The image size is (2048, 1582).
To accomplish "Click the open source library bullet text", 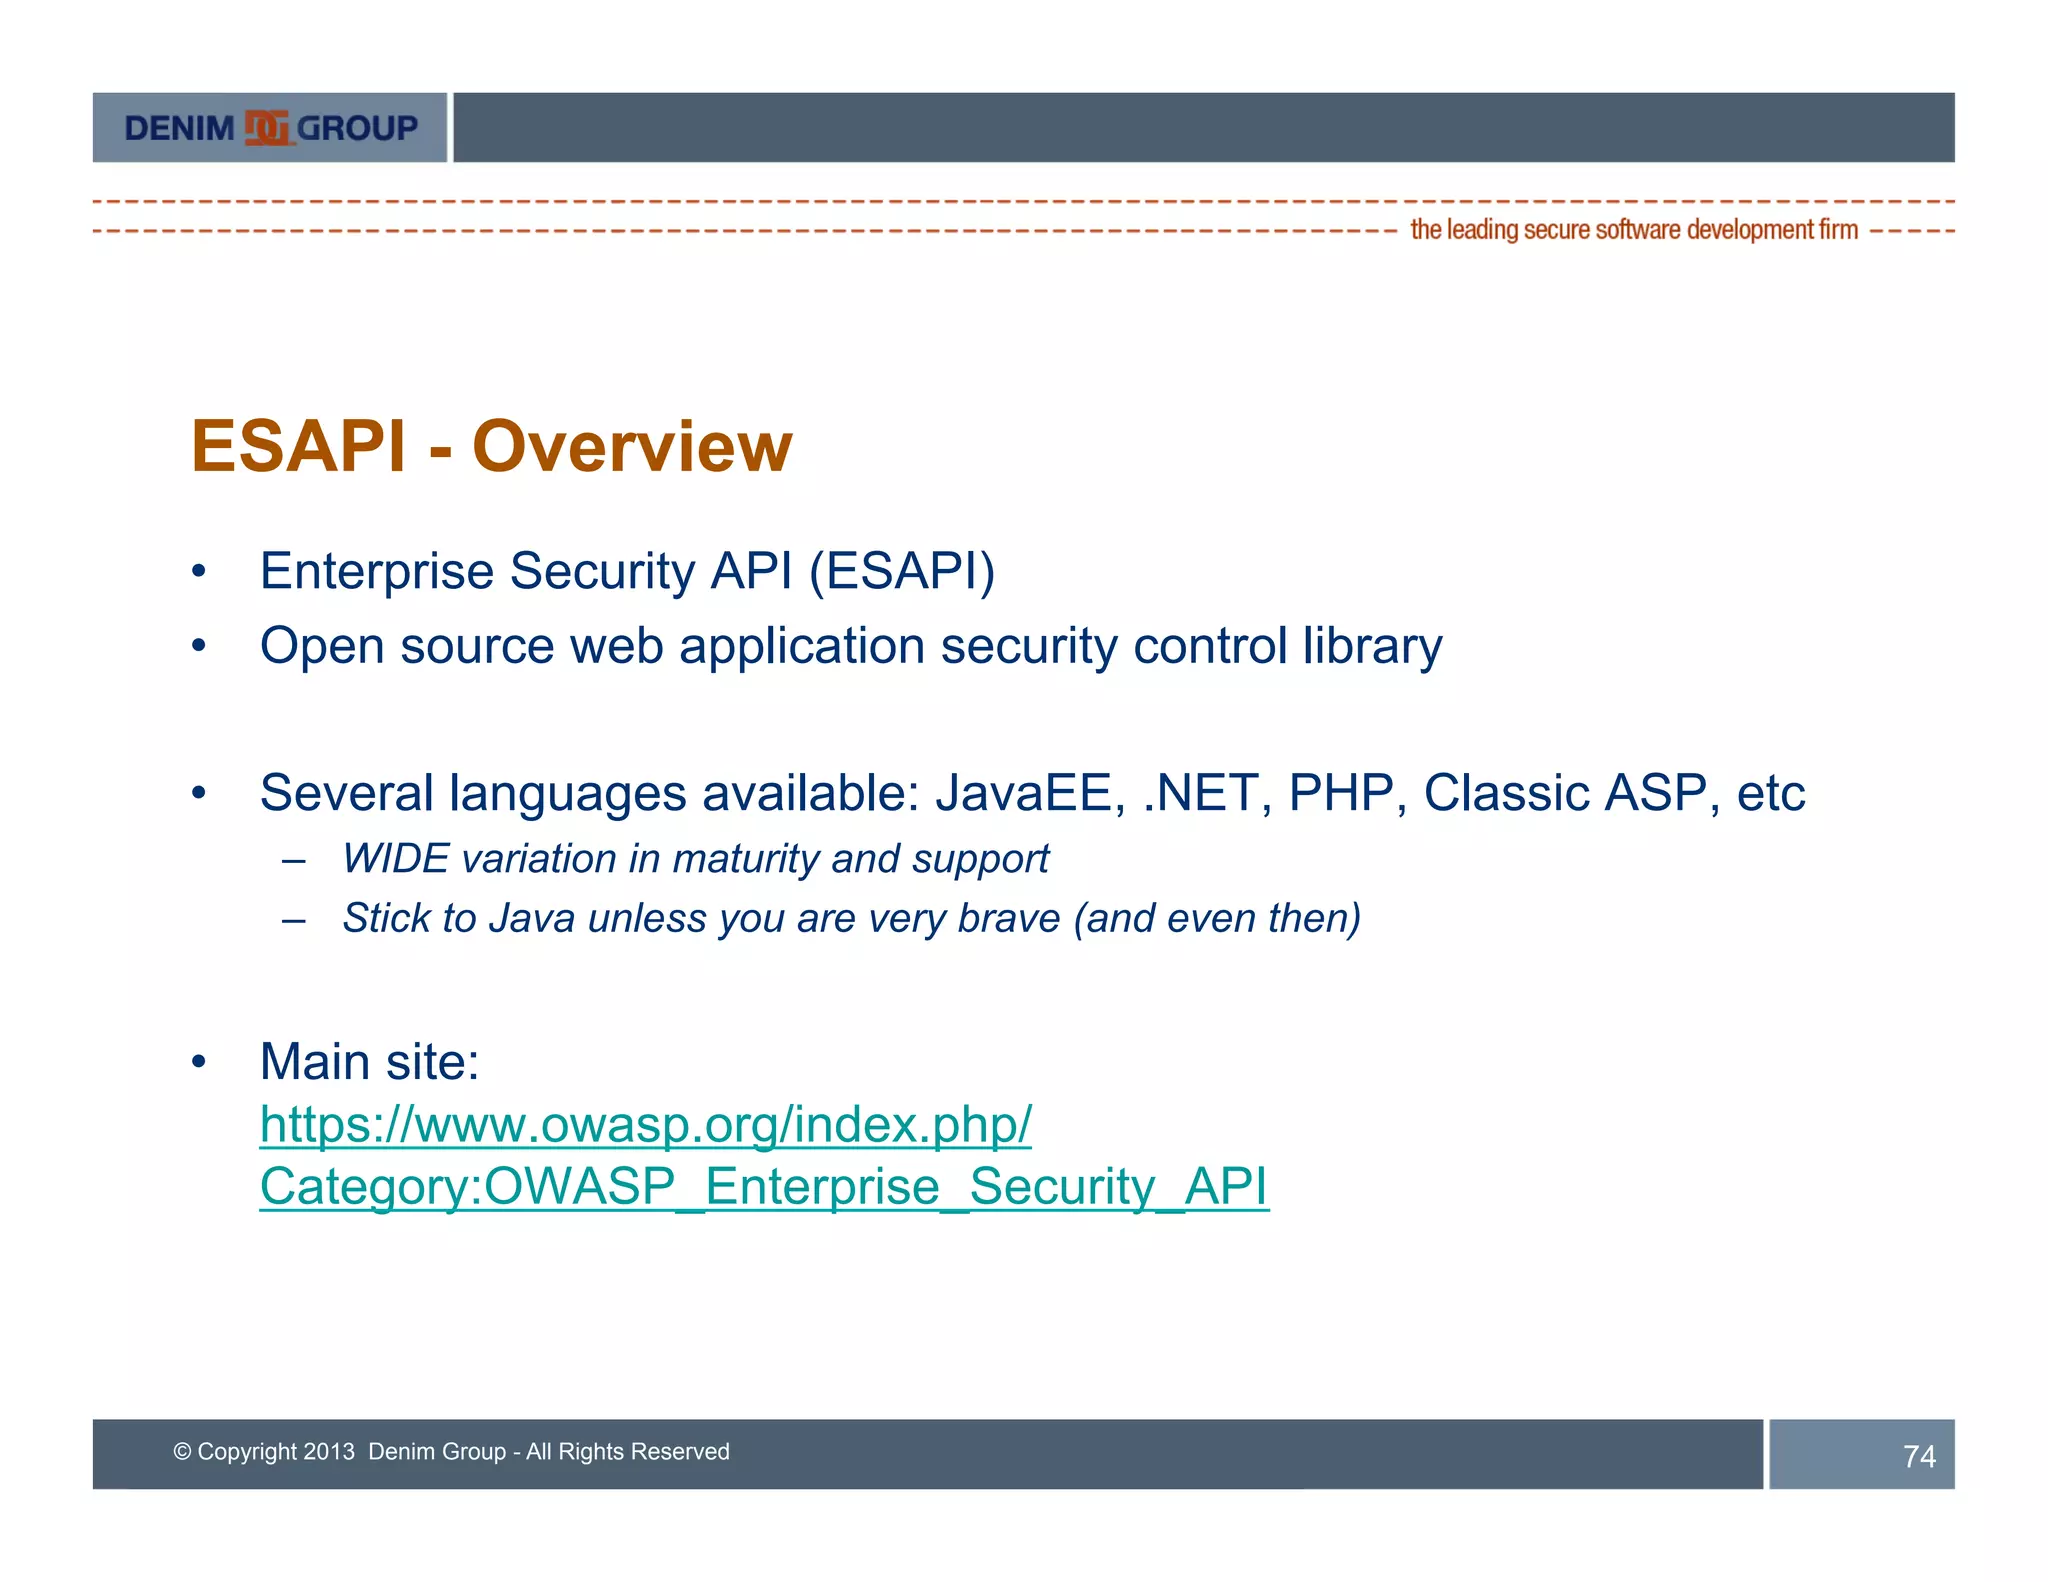I will [850, 645].
